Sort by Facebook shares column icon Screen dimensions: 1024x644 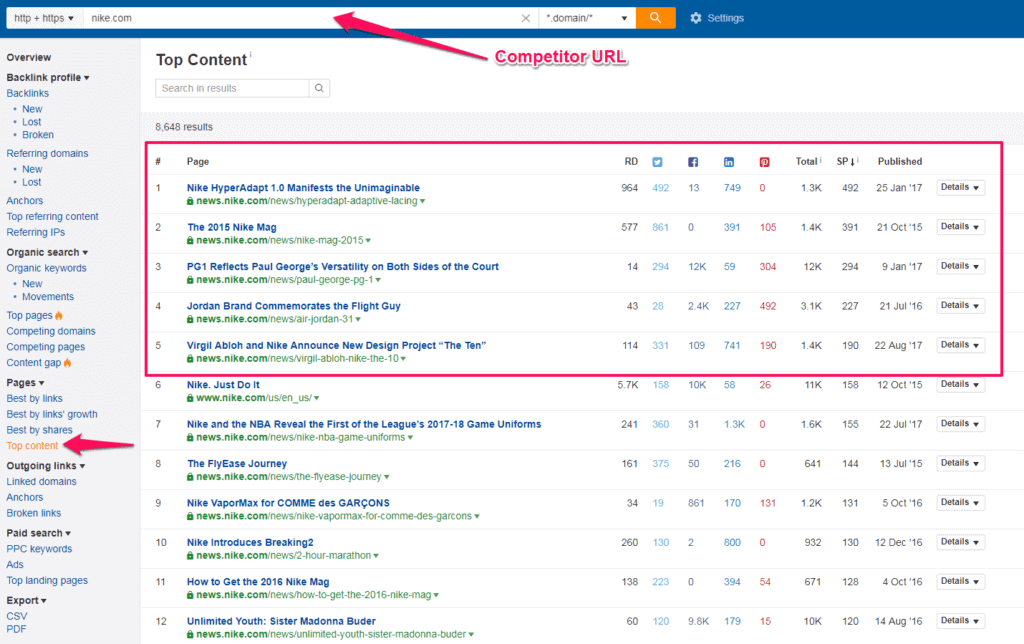coord(693,162)
